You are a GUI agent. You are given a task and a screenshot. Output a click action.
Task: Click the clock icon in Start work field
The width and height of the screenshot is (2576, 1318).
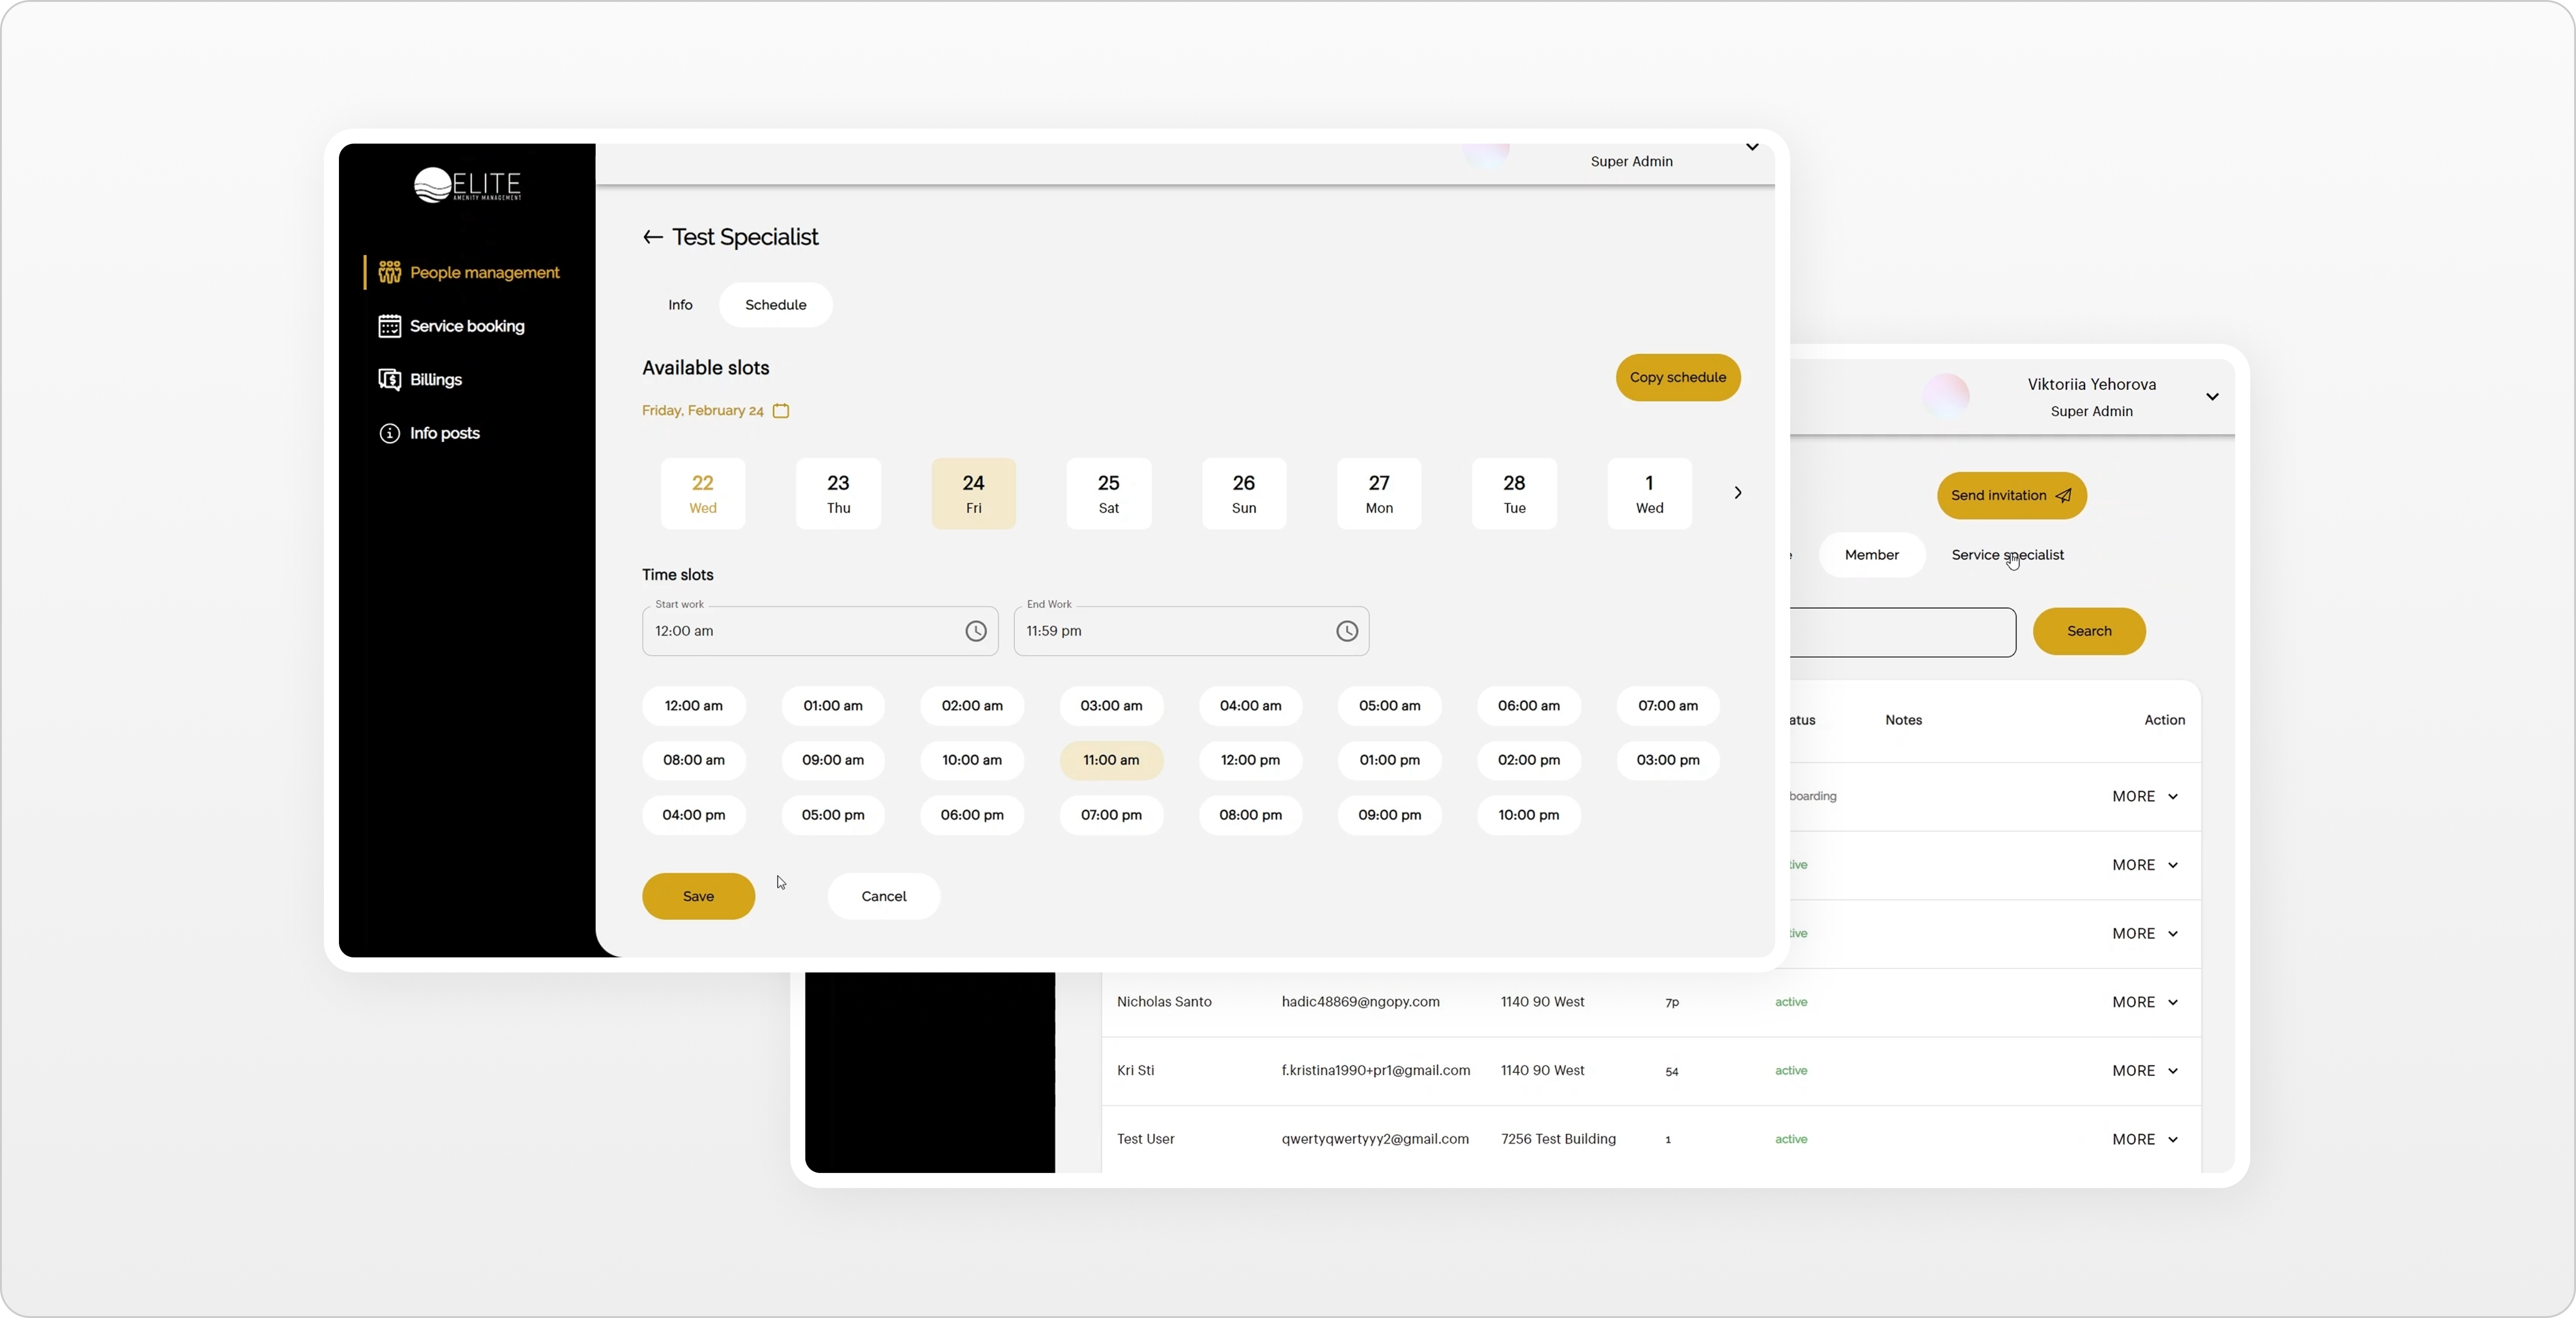click(x=975, y=631)
